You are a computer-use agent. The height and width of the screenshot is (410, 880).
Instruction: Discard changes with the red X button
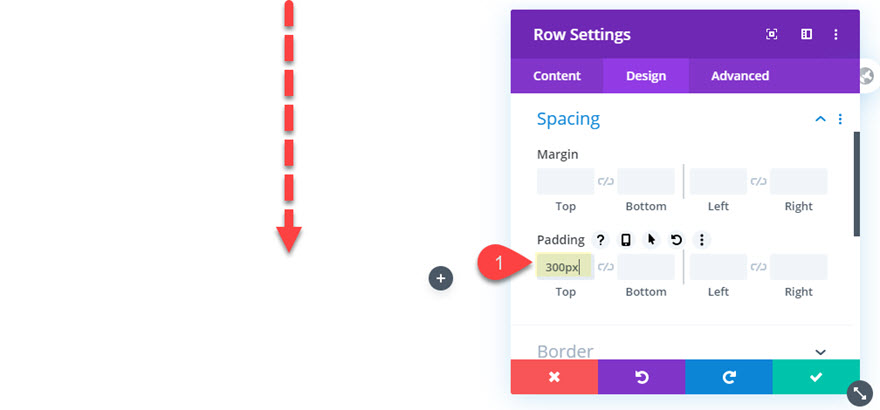554,377
